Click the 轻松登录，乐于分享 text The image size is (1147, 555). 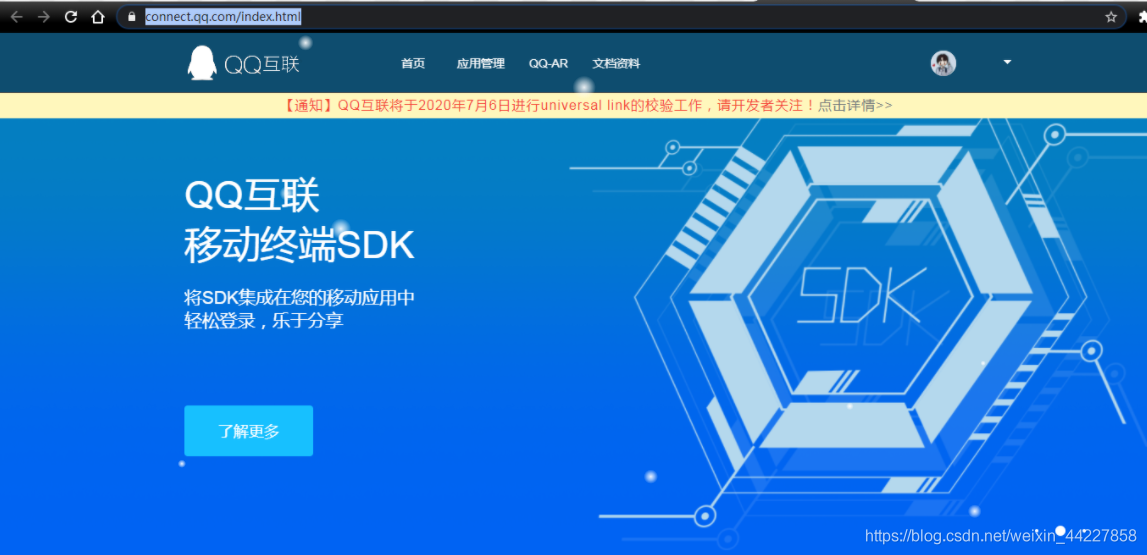(264, 320)
